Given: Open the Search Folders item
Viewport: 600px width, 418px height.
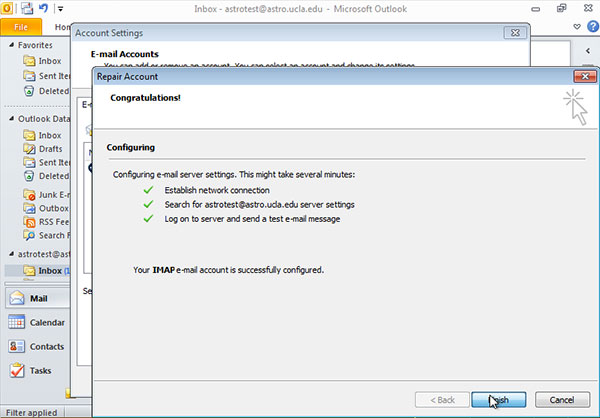Looking at the screenshot, I should [x=47, y=235].
